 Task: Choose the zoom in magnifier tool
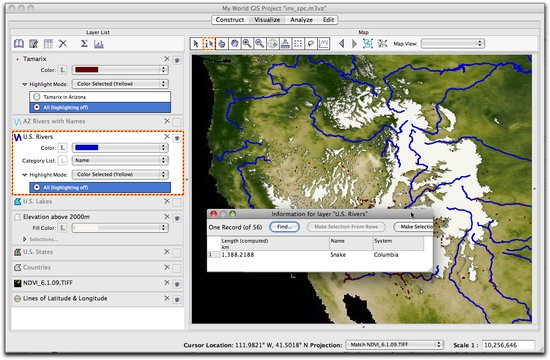pyautogui.click(x=247, y=44)
